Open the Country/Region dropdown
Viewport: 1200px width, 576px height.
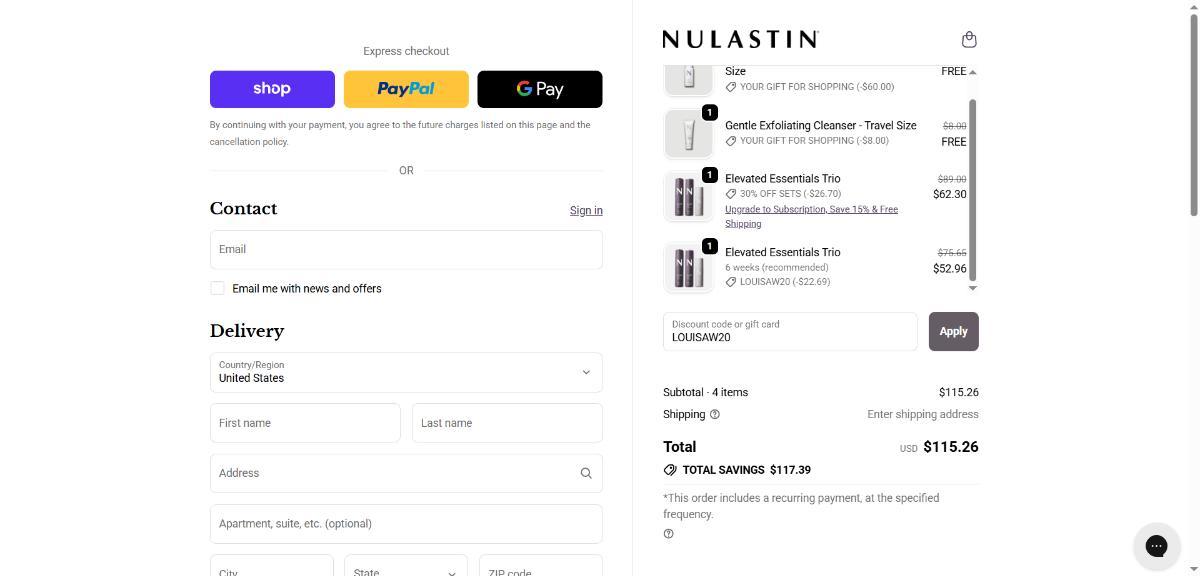[x=406, y=372]
